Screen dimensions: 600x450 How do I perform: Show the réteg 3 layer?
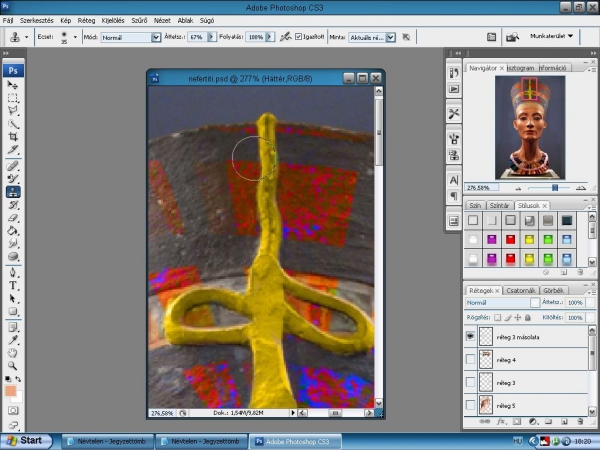(470, 382)
